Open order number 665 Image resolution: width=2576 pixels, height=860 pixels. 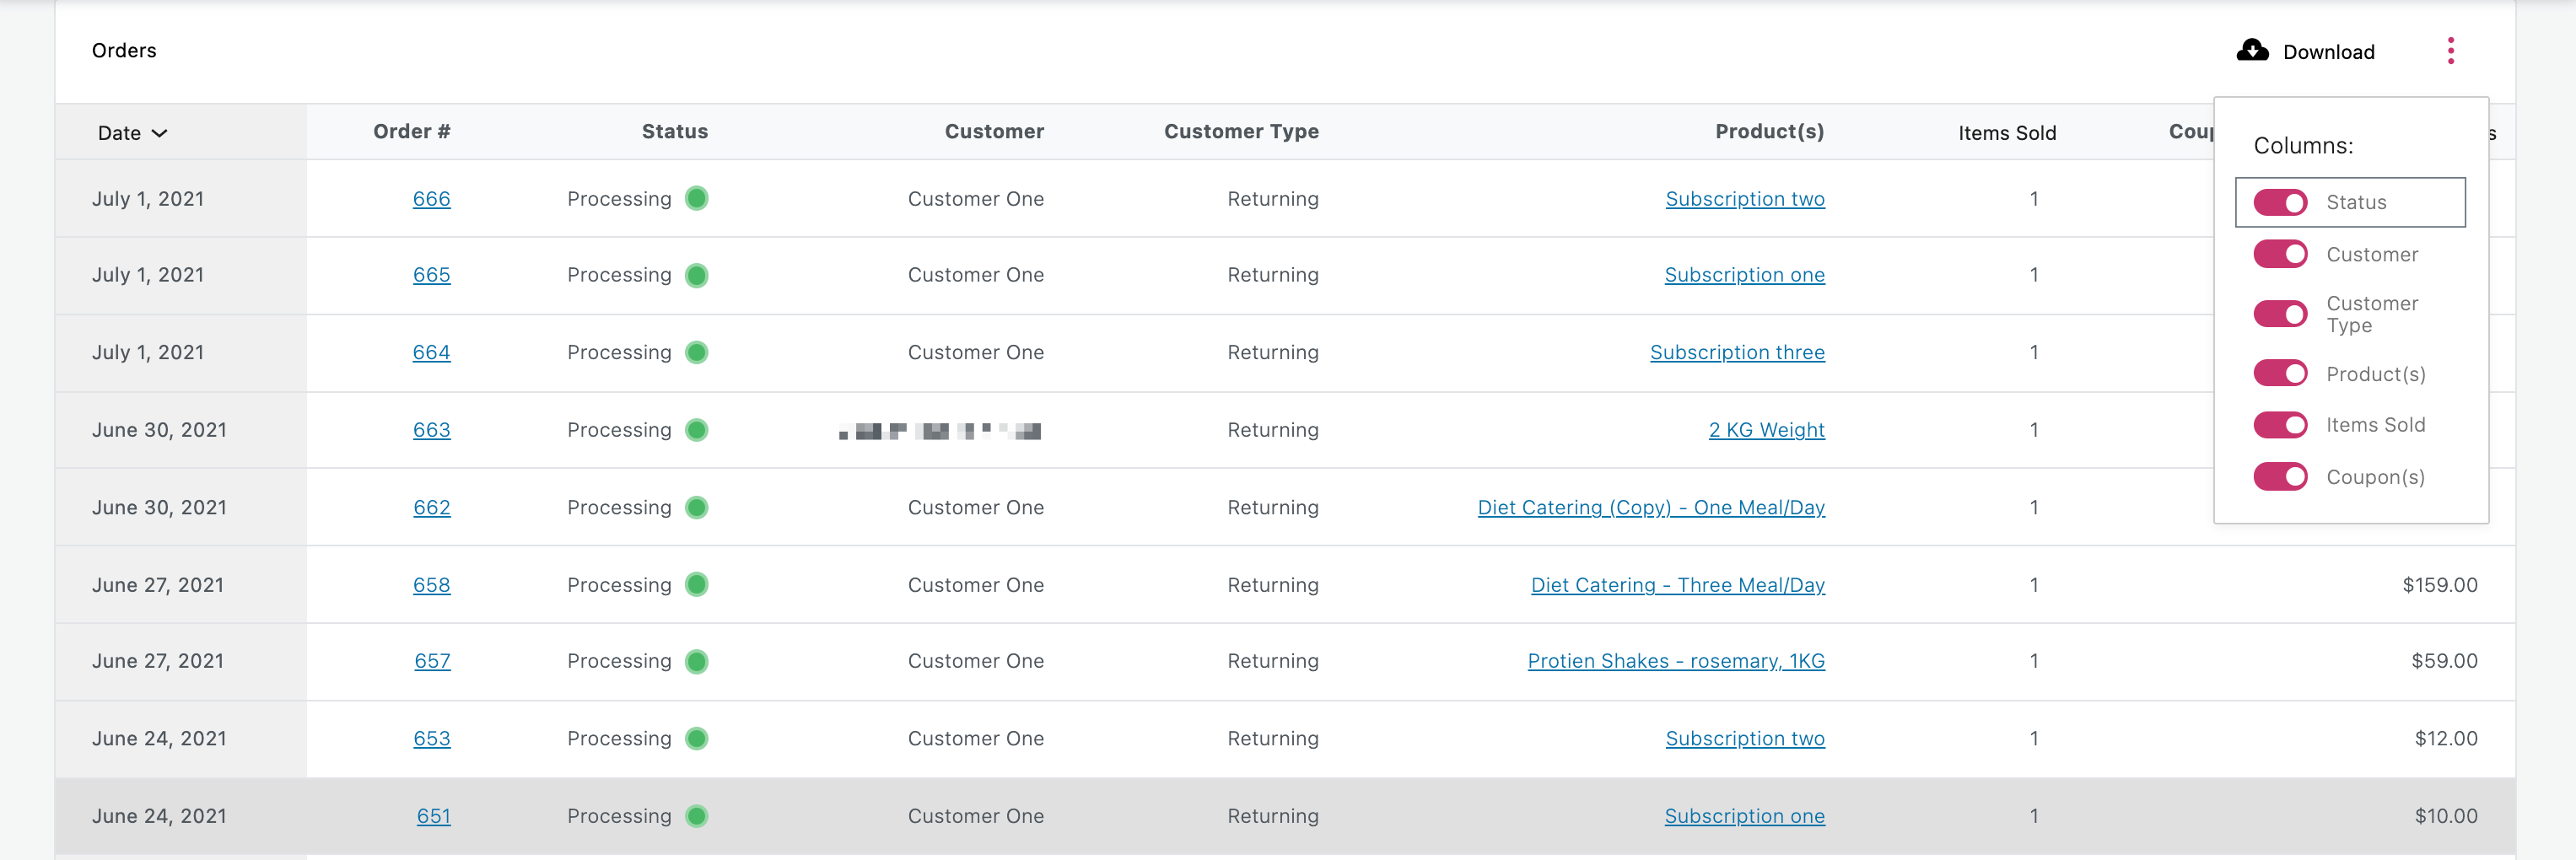(431, 275)
